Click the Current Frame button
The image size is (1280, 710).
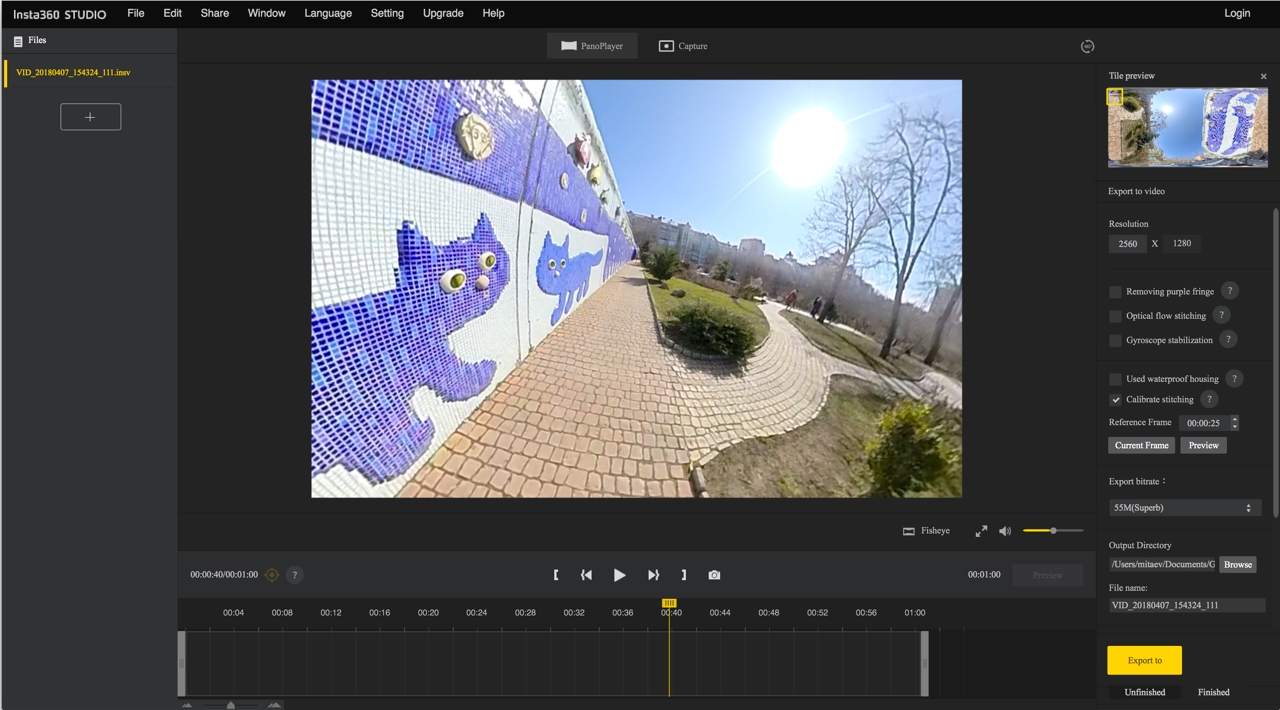pos(1141,445)
